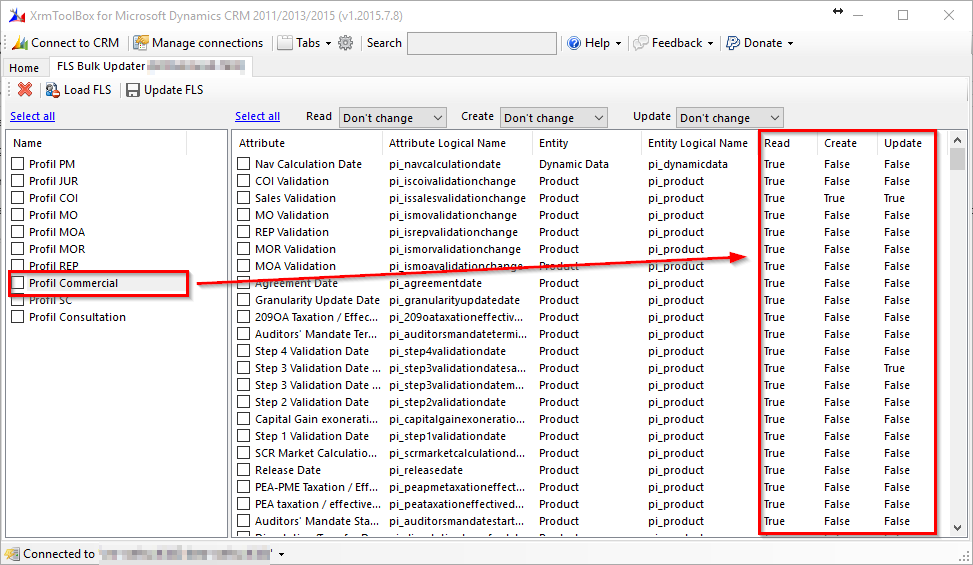973x565 pixels.
Task: Check the Profil PM checkbox
Action: tap(17, 164)
